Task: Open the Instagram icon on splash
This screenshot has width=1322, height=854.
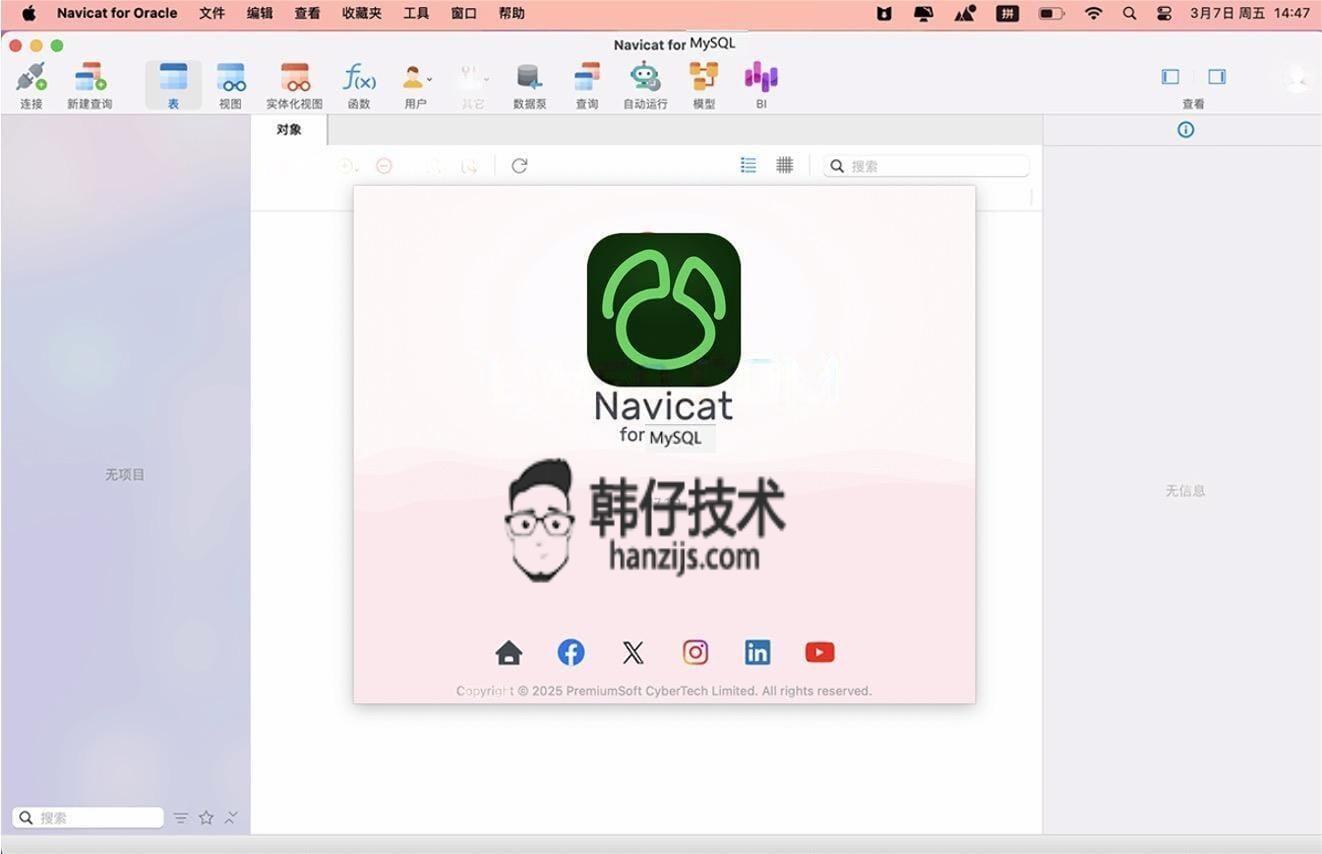Action: [695, 652]
